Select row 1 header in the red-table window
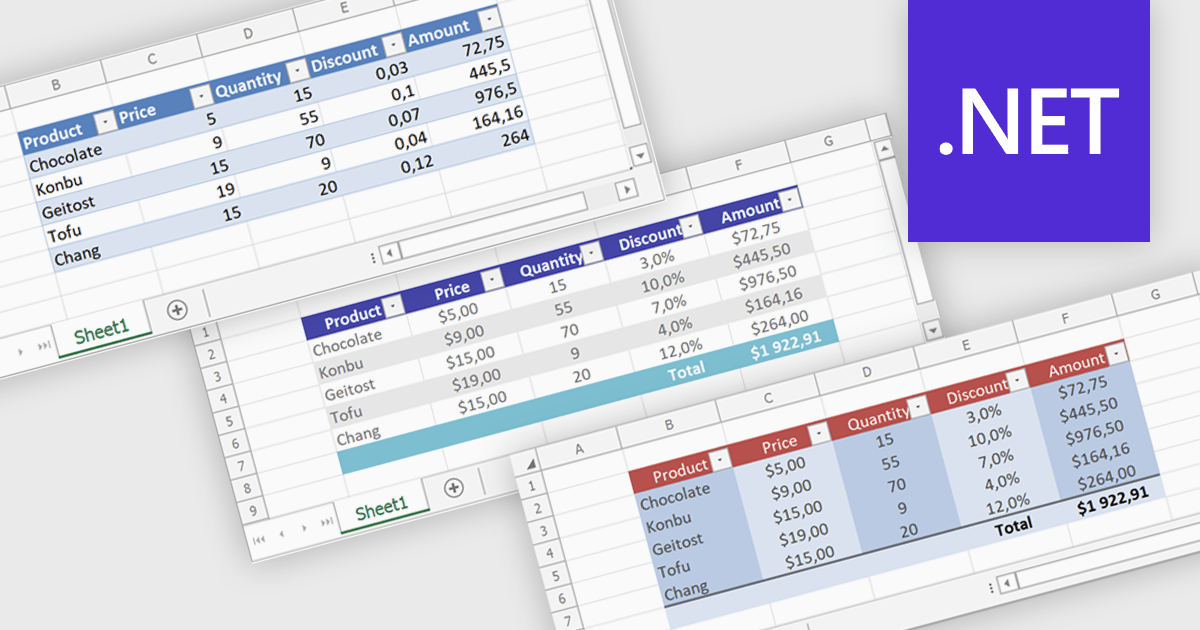This screenshot has width=1200, height=630. (x=534, y=486)
